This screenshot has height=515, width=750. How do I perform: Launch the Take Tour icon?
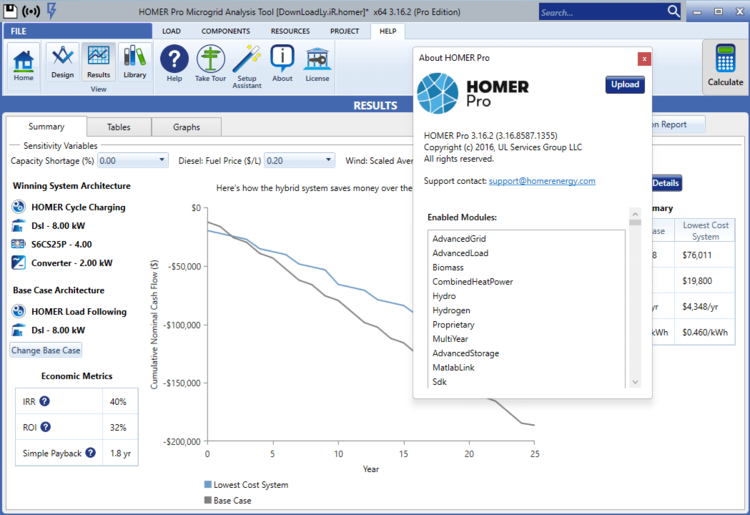tap(210, 62)
